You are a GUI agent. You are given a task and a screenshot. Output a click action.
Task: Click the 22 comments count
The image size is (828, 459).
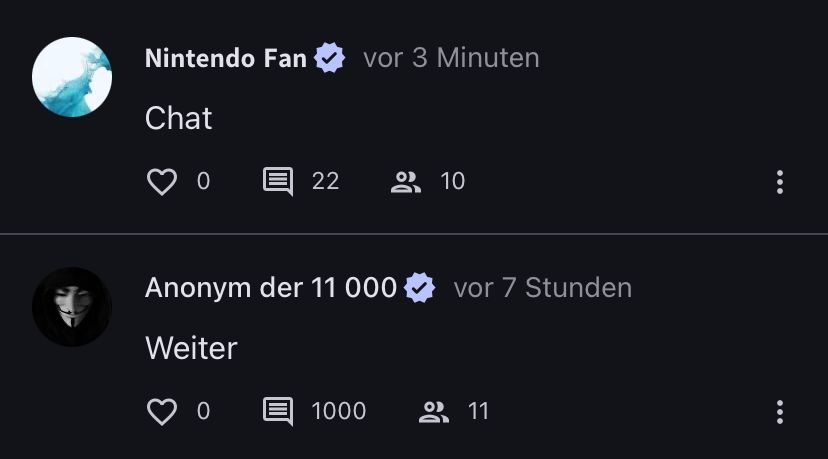(325, 182)
